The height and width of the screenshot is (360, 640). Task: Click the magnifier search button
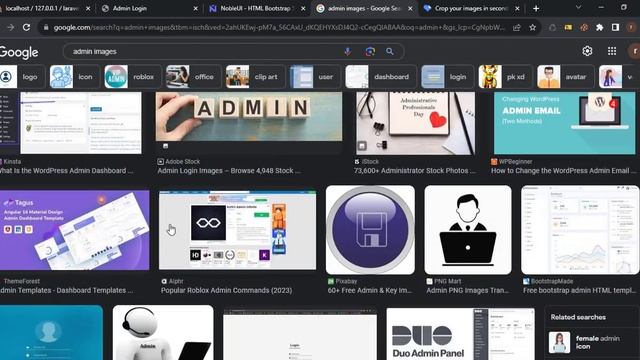click(x=390, y=51)
